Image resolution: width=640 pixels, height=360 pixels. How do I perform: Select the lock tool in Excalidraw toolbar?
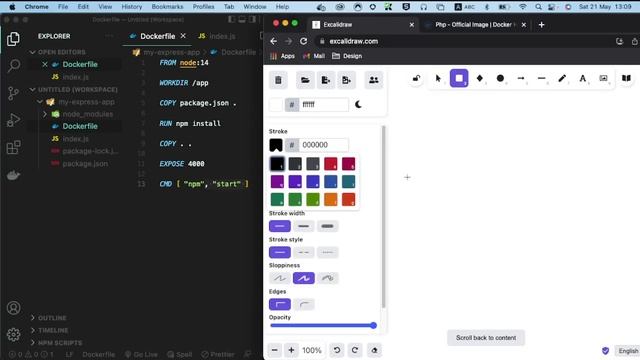tap(416, 78)
